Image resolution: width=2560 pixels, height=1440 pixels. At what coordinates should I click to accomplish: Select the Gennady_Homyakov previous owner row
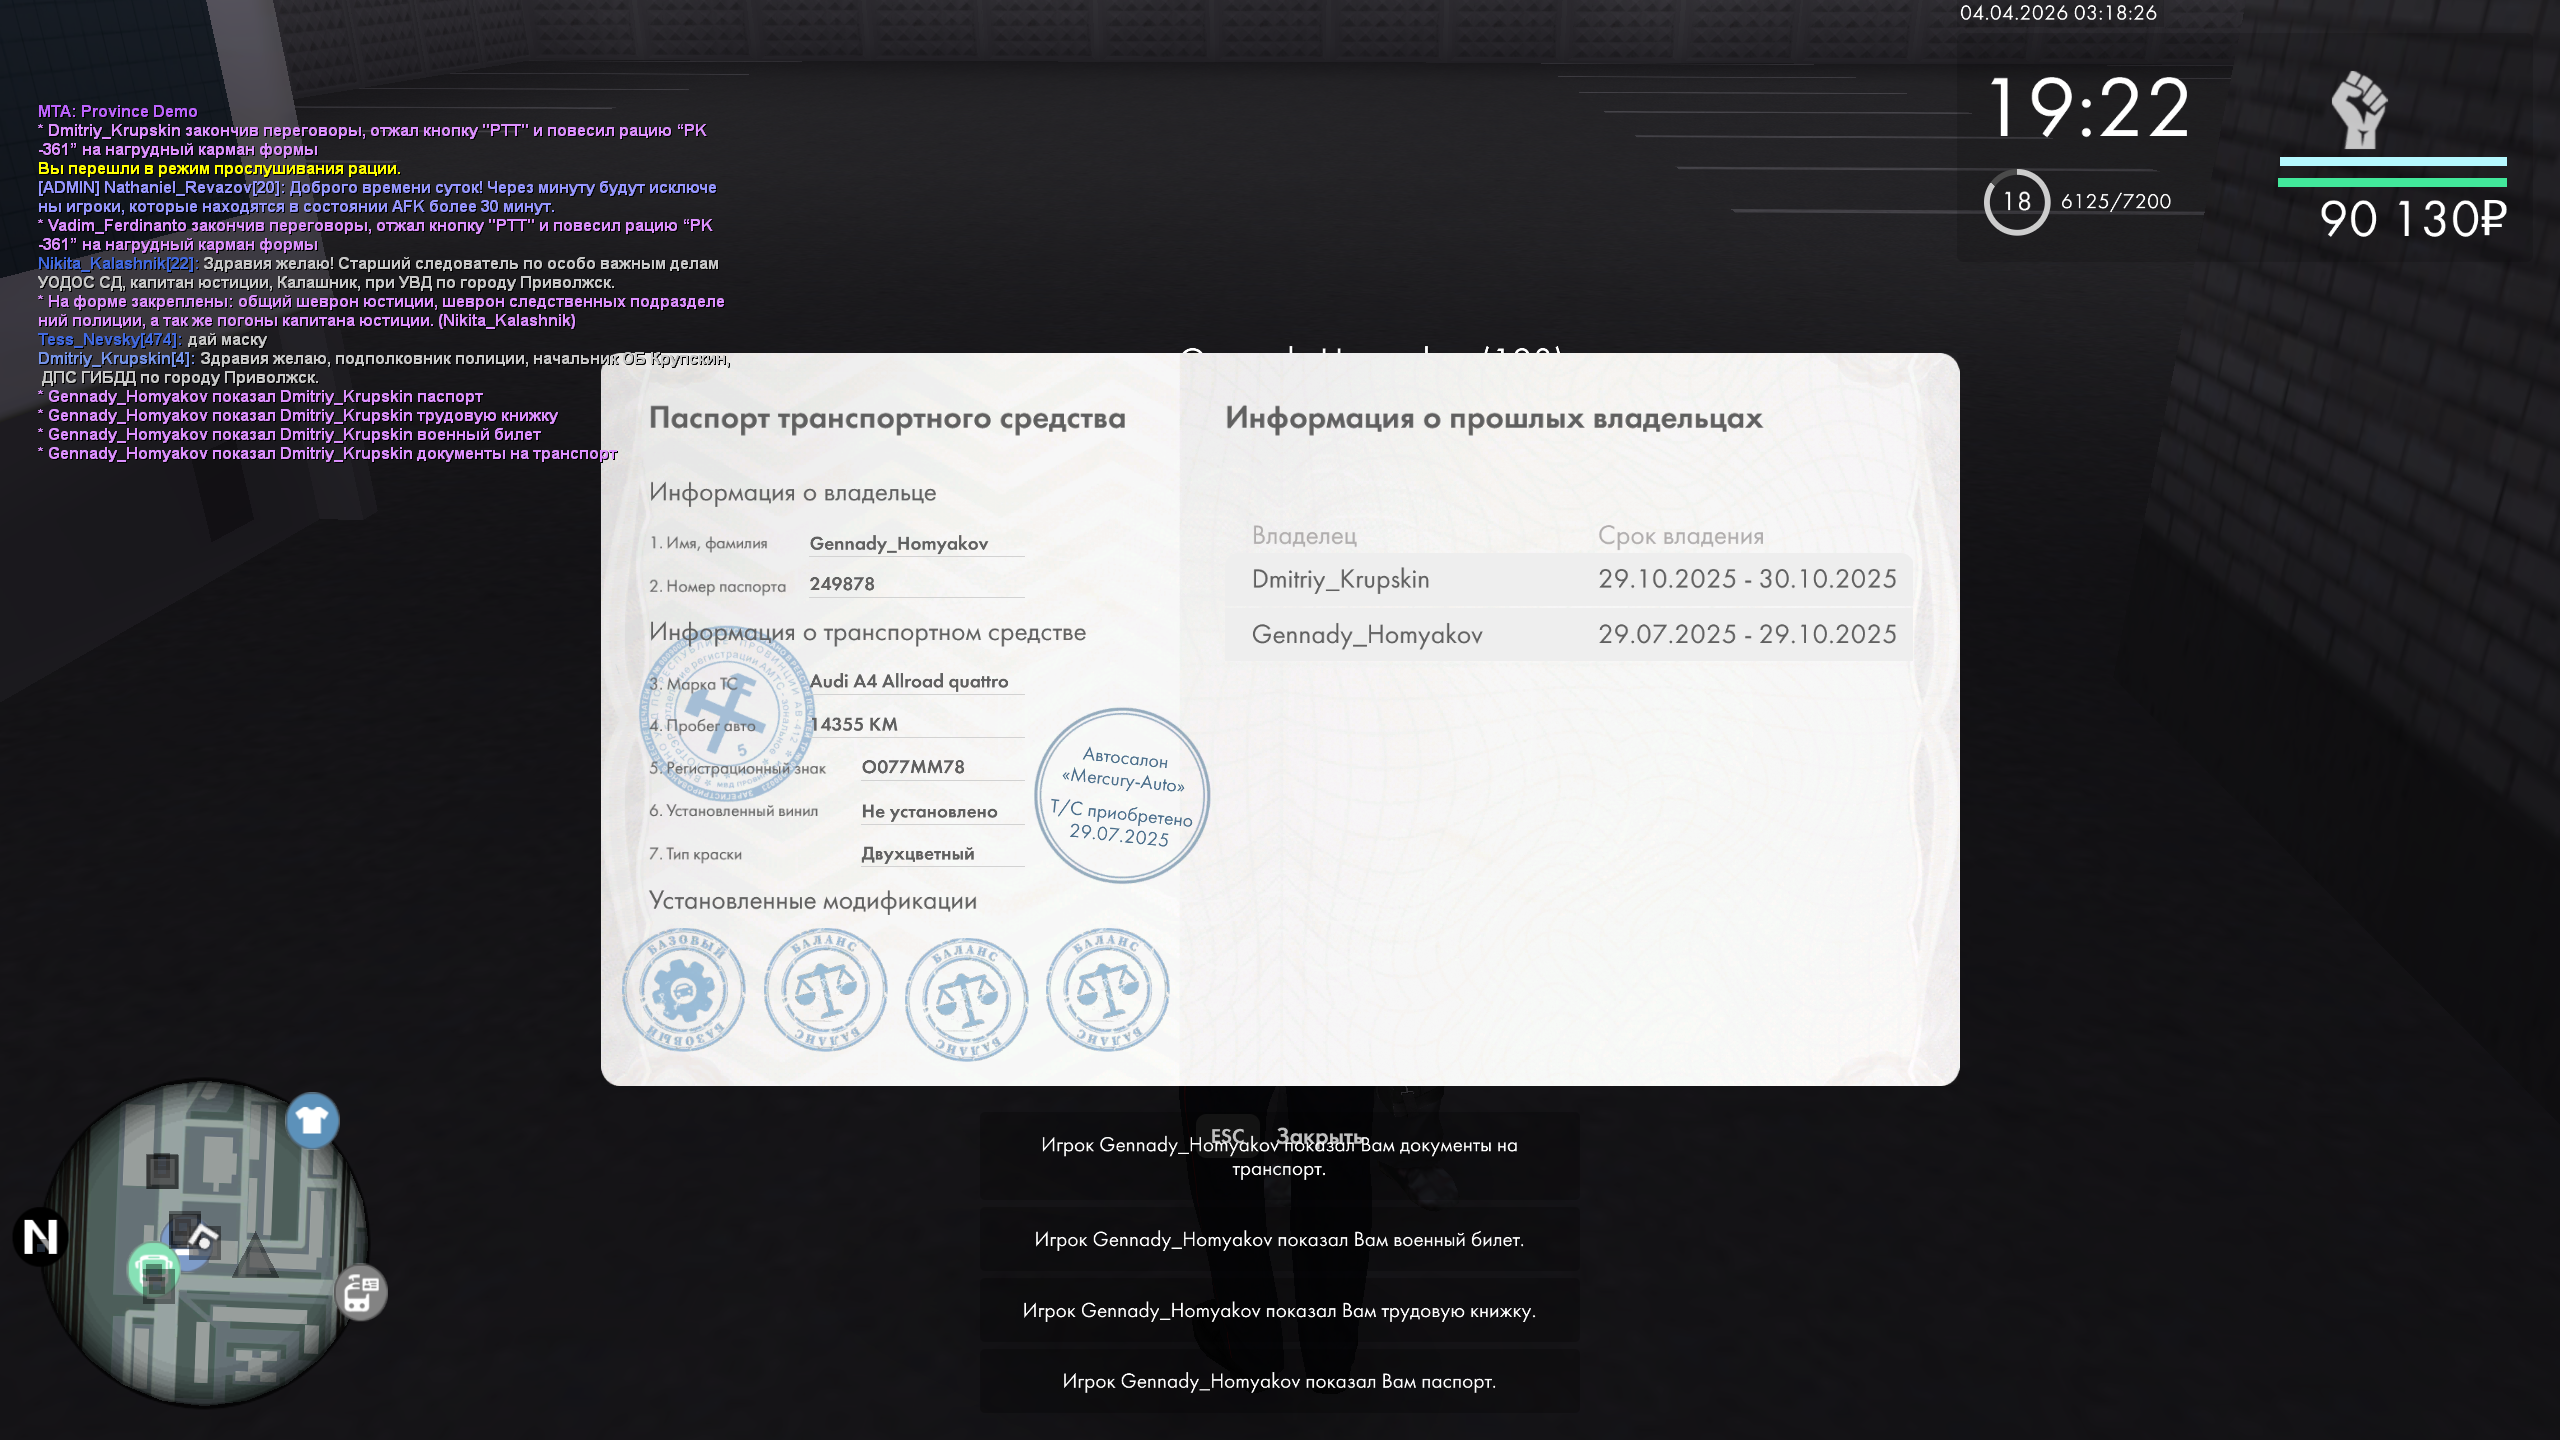tap(1568, 635)
